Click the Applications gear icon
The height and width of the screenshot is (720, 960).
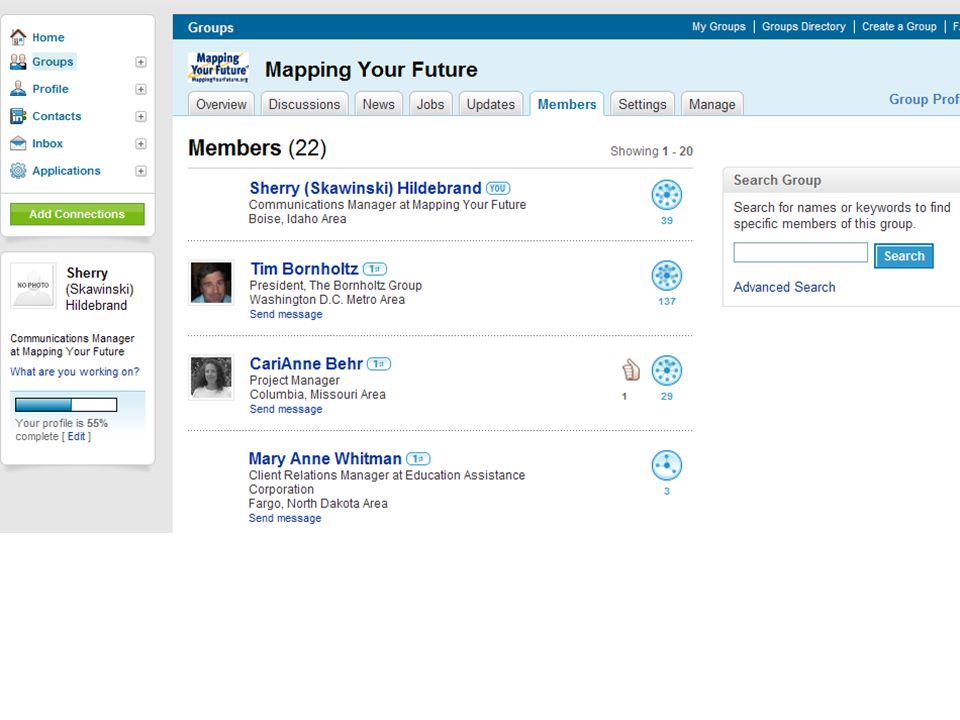(x=18, y=171)
